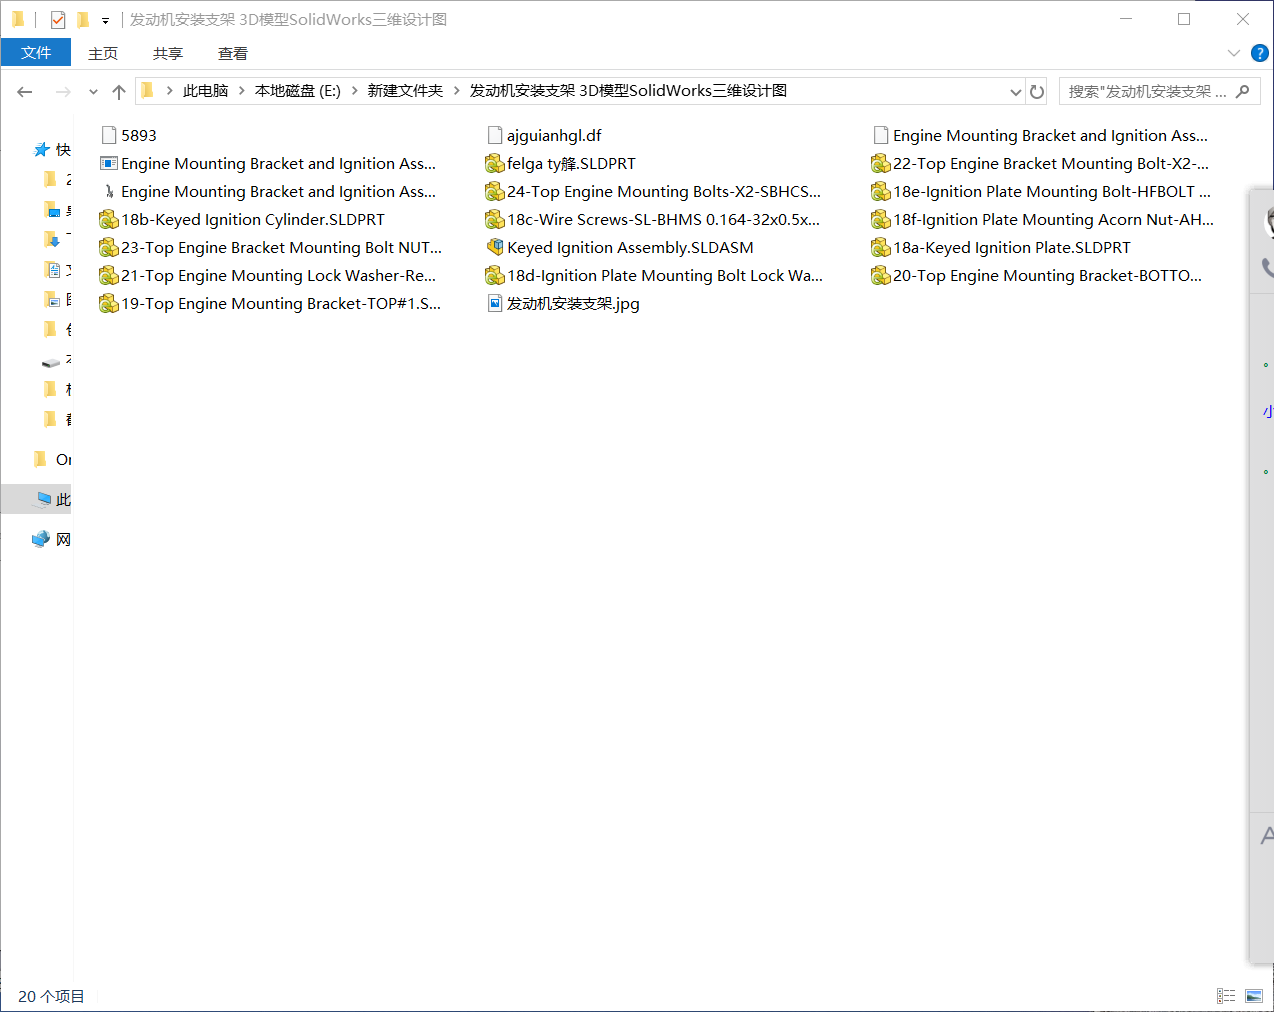Select the file named 5893
This screenshot has width=1274, height=1012.
[129, 135]
